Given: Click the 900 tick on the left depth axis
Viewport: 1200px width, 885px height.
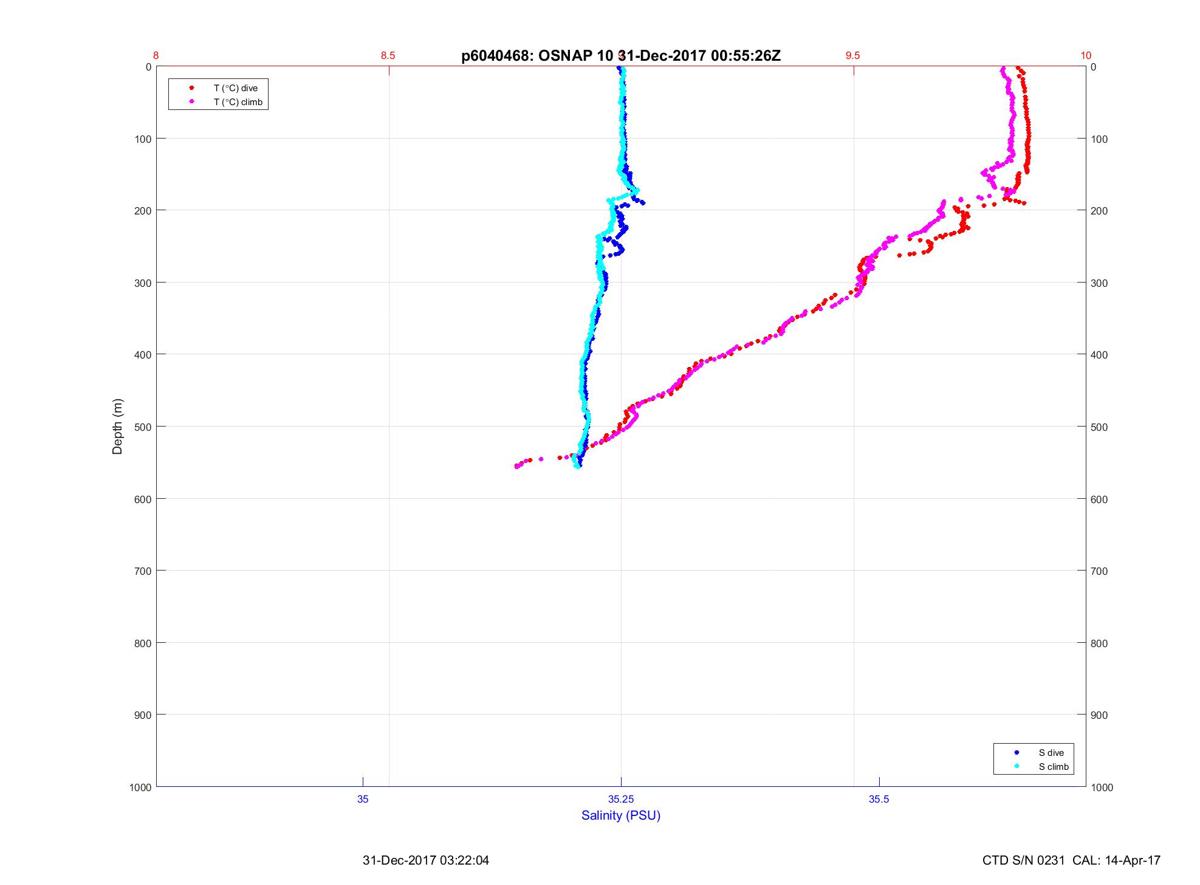Looking at the screenshot, I should point(142,715).
